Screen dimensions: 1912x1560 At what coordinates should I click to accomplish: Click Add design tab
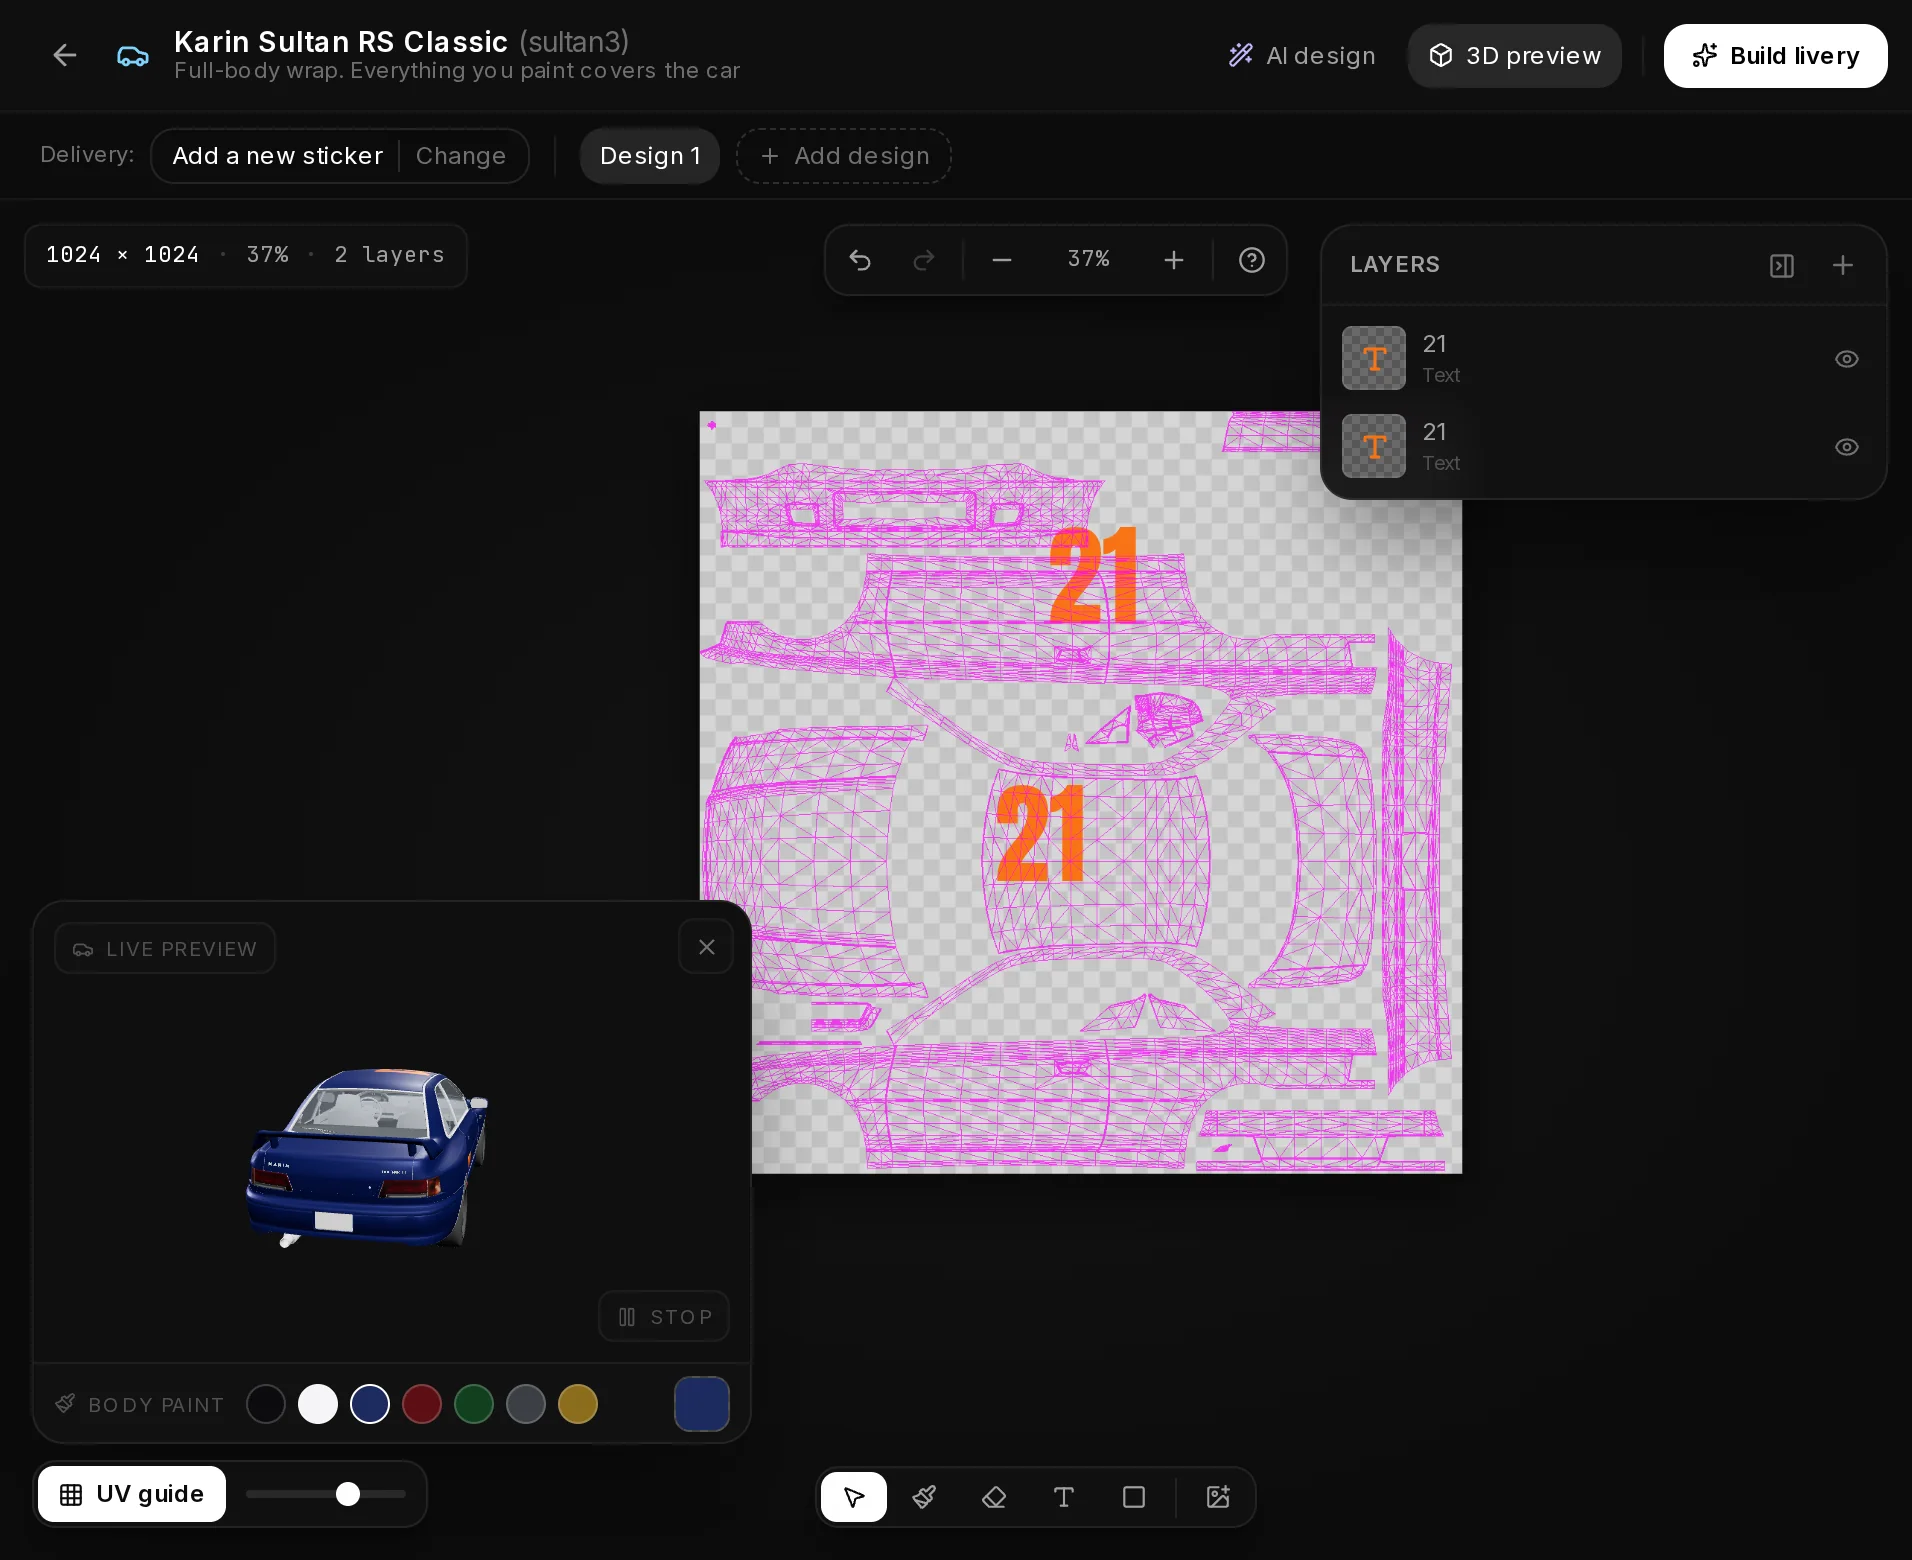pyautogui.click(x=844, y=156)
